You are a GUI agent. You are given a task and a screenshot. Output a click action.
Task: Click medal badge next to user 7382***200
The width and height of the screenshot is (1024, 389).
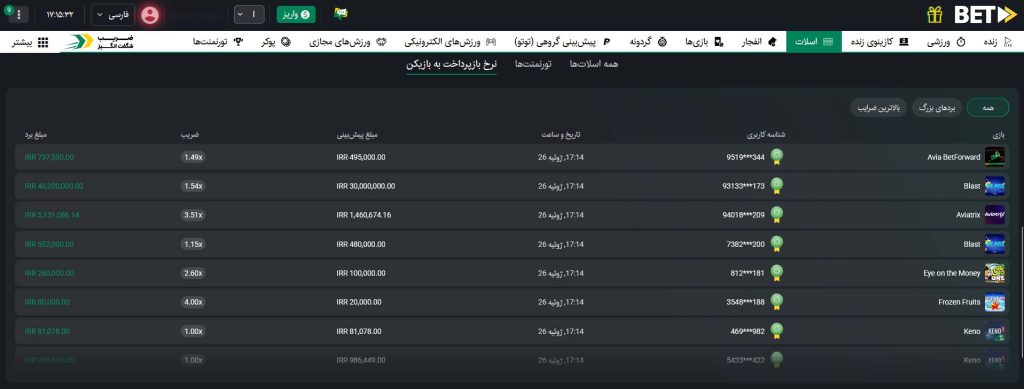point(776,244)
